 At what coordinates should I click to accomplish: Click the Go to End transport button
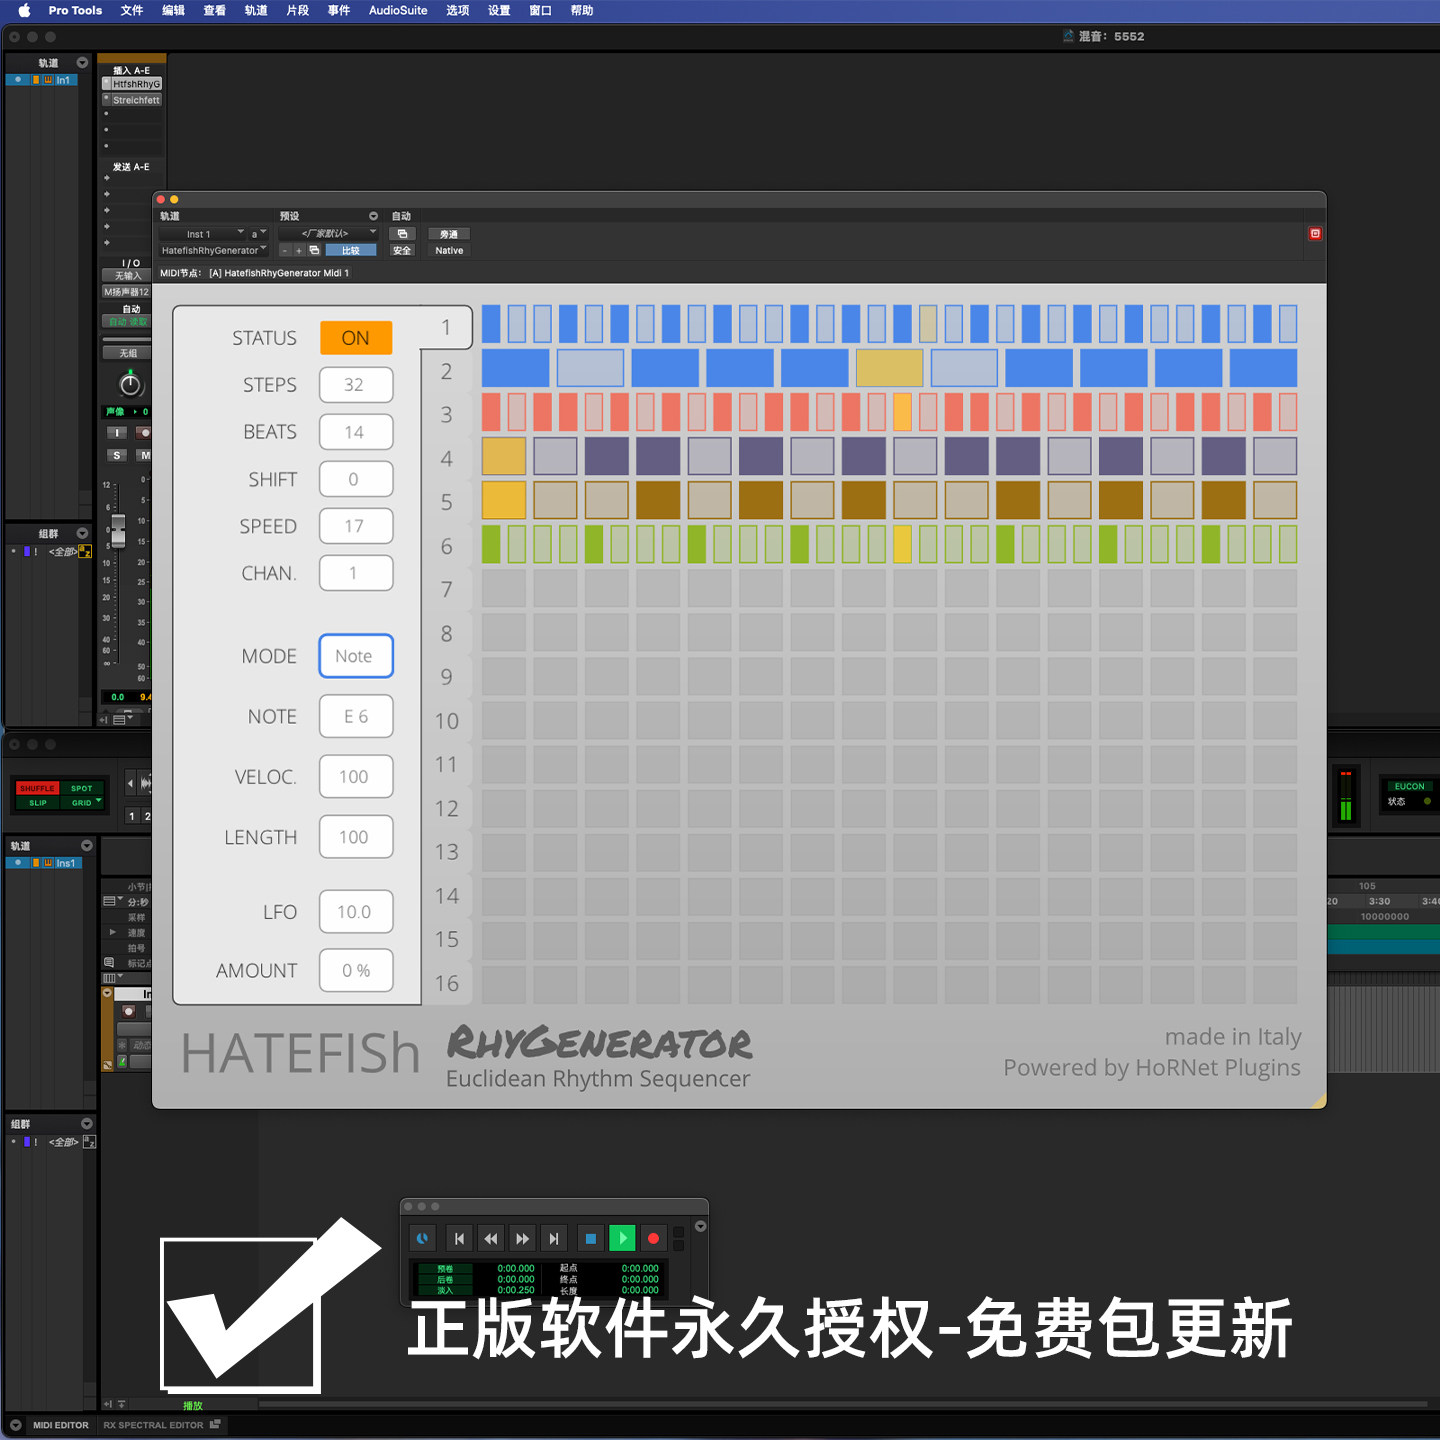click(x=554, y=1238)
